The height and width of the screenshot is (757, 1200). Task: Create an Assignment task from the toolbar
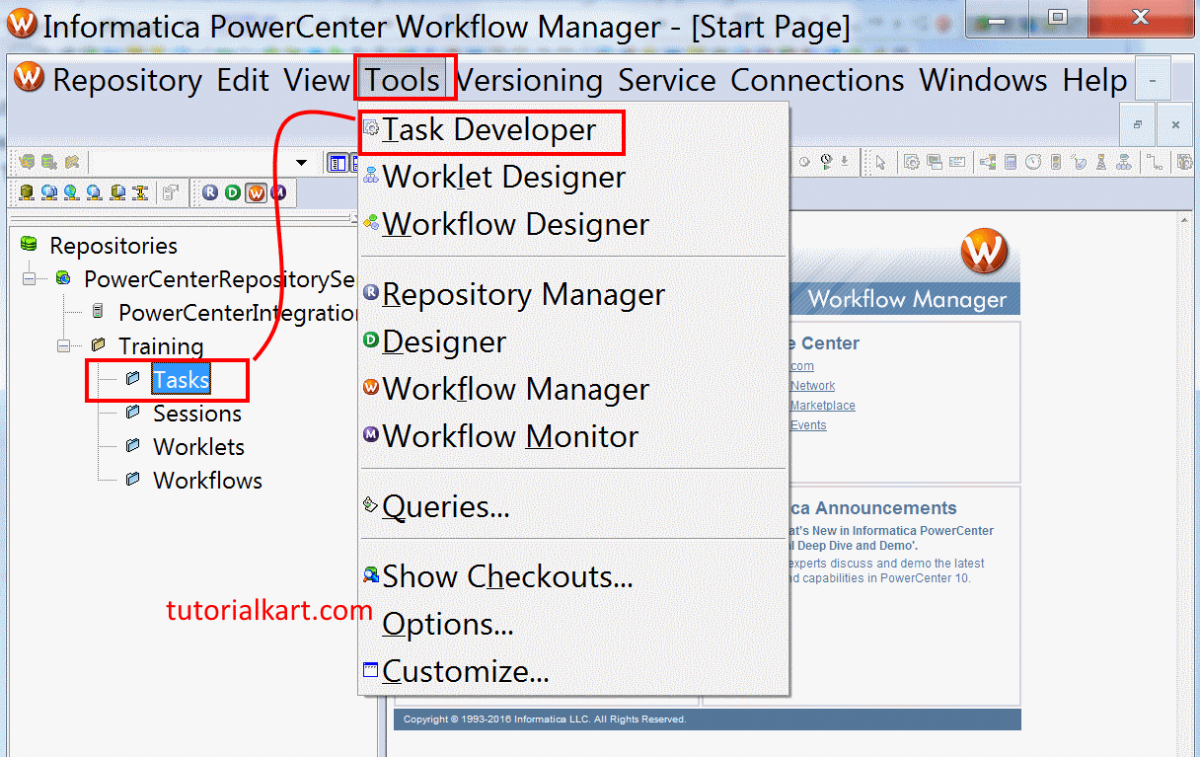pyautogui.click(x=1010, y=162)
